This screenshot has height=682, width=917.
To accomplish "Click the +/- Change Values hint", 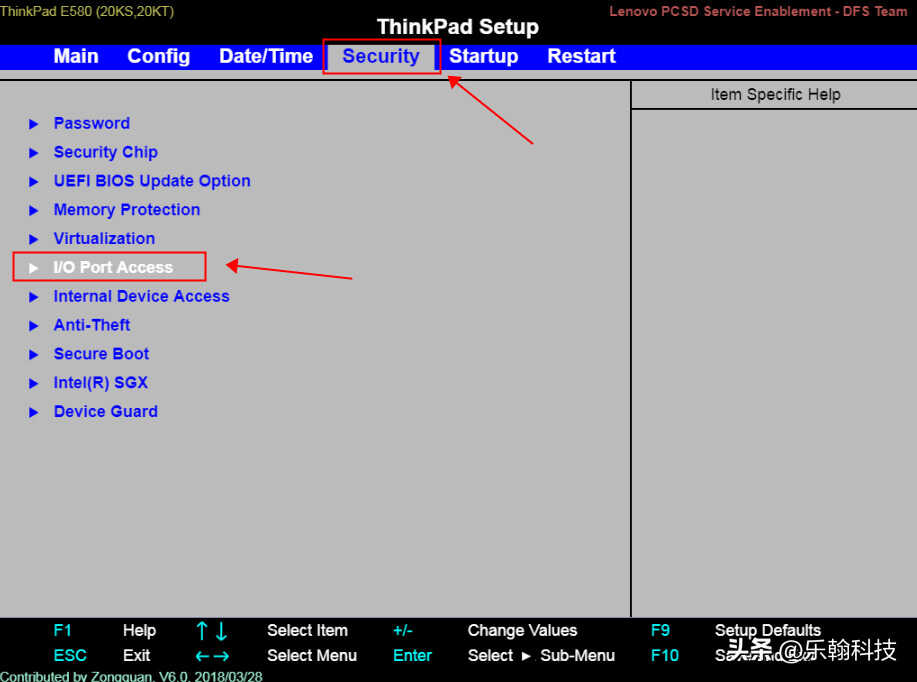I will (x=485, y=631).
